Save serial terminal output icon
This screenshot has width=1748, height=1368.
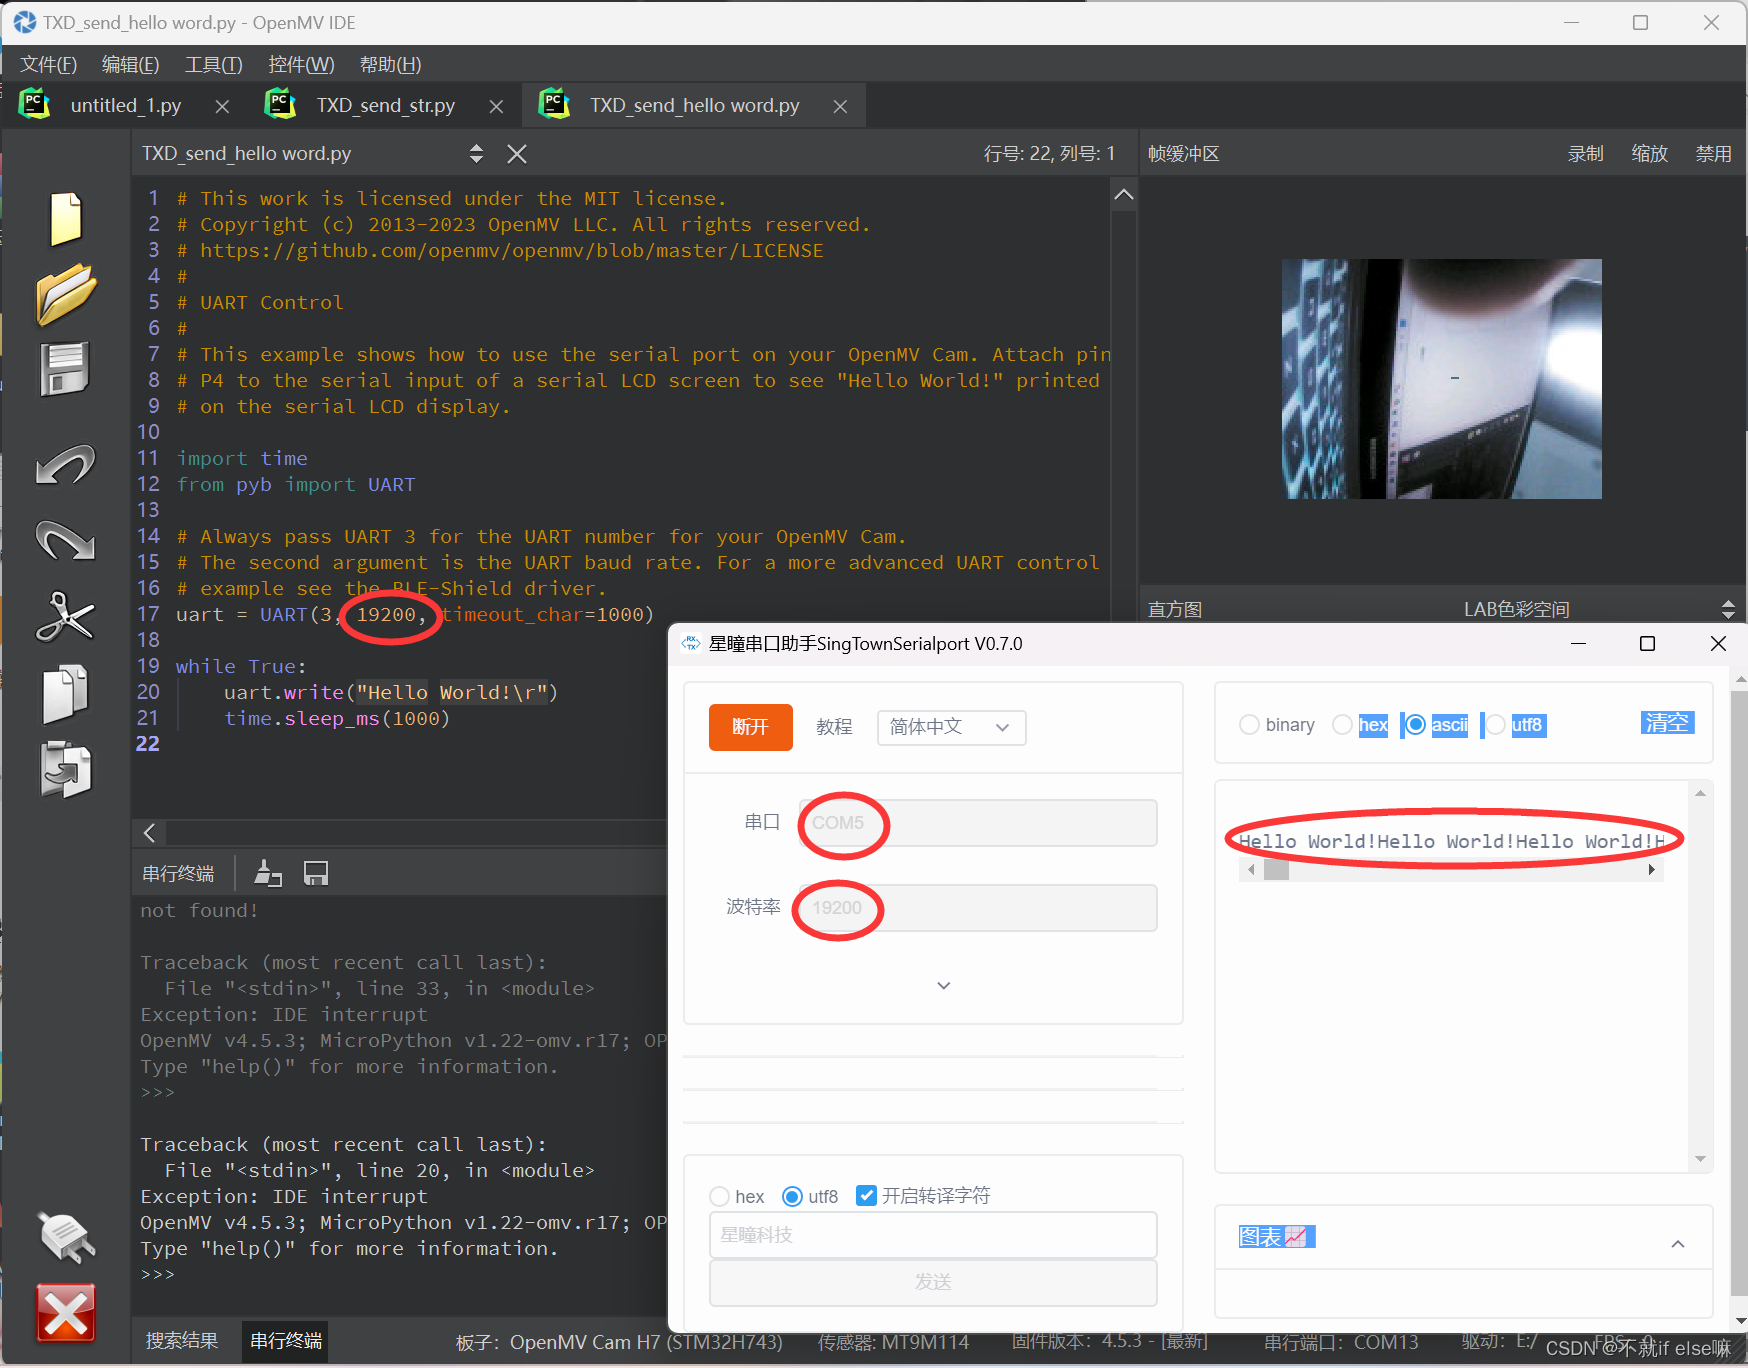(x=316, y=873)
